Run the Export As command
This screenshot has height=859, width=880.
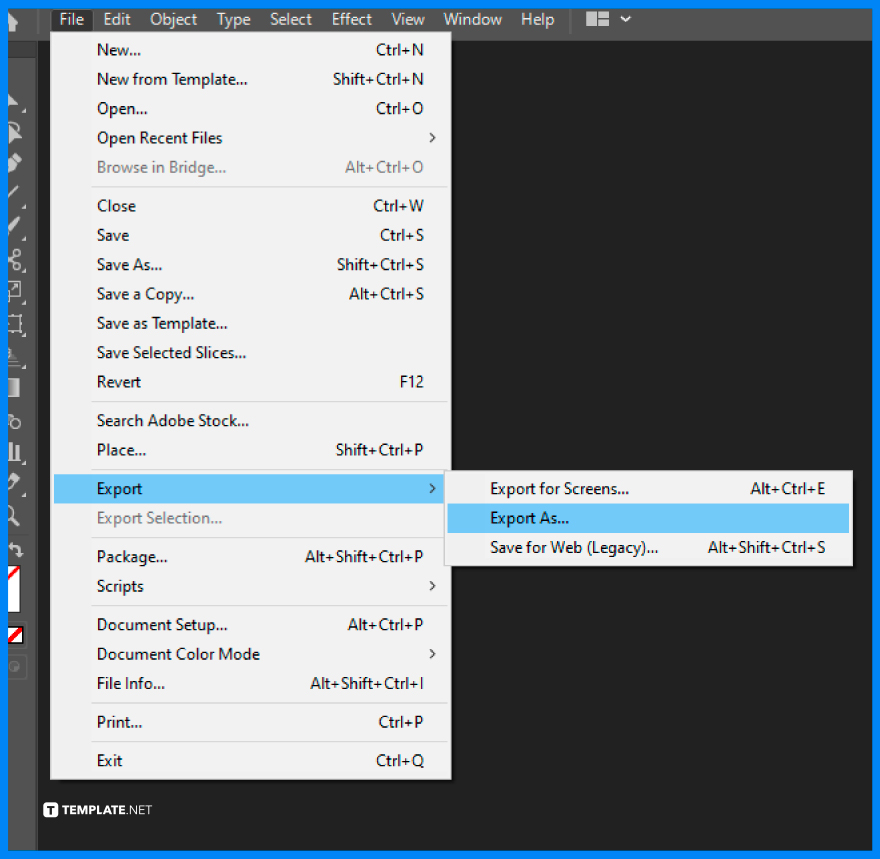531,518
